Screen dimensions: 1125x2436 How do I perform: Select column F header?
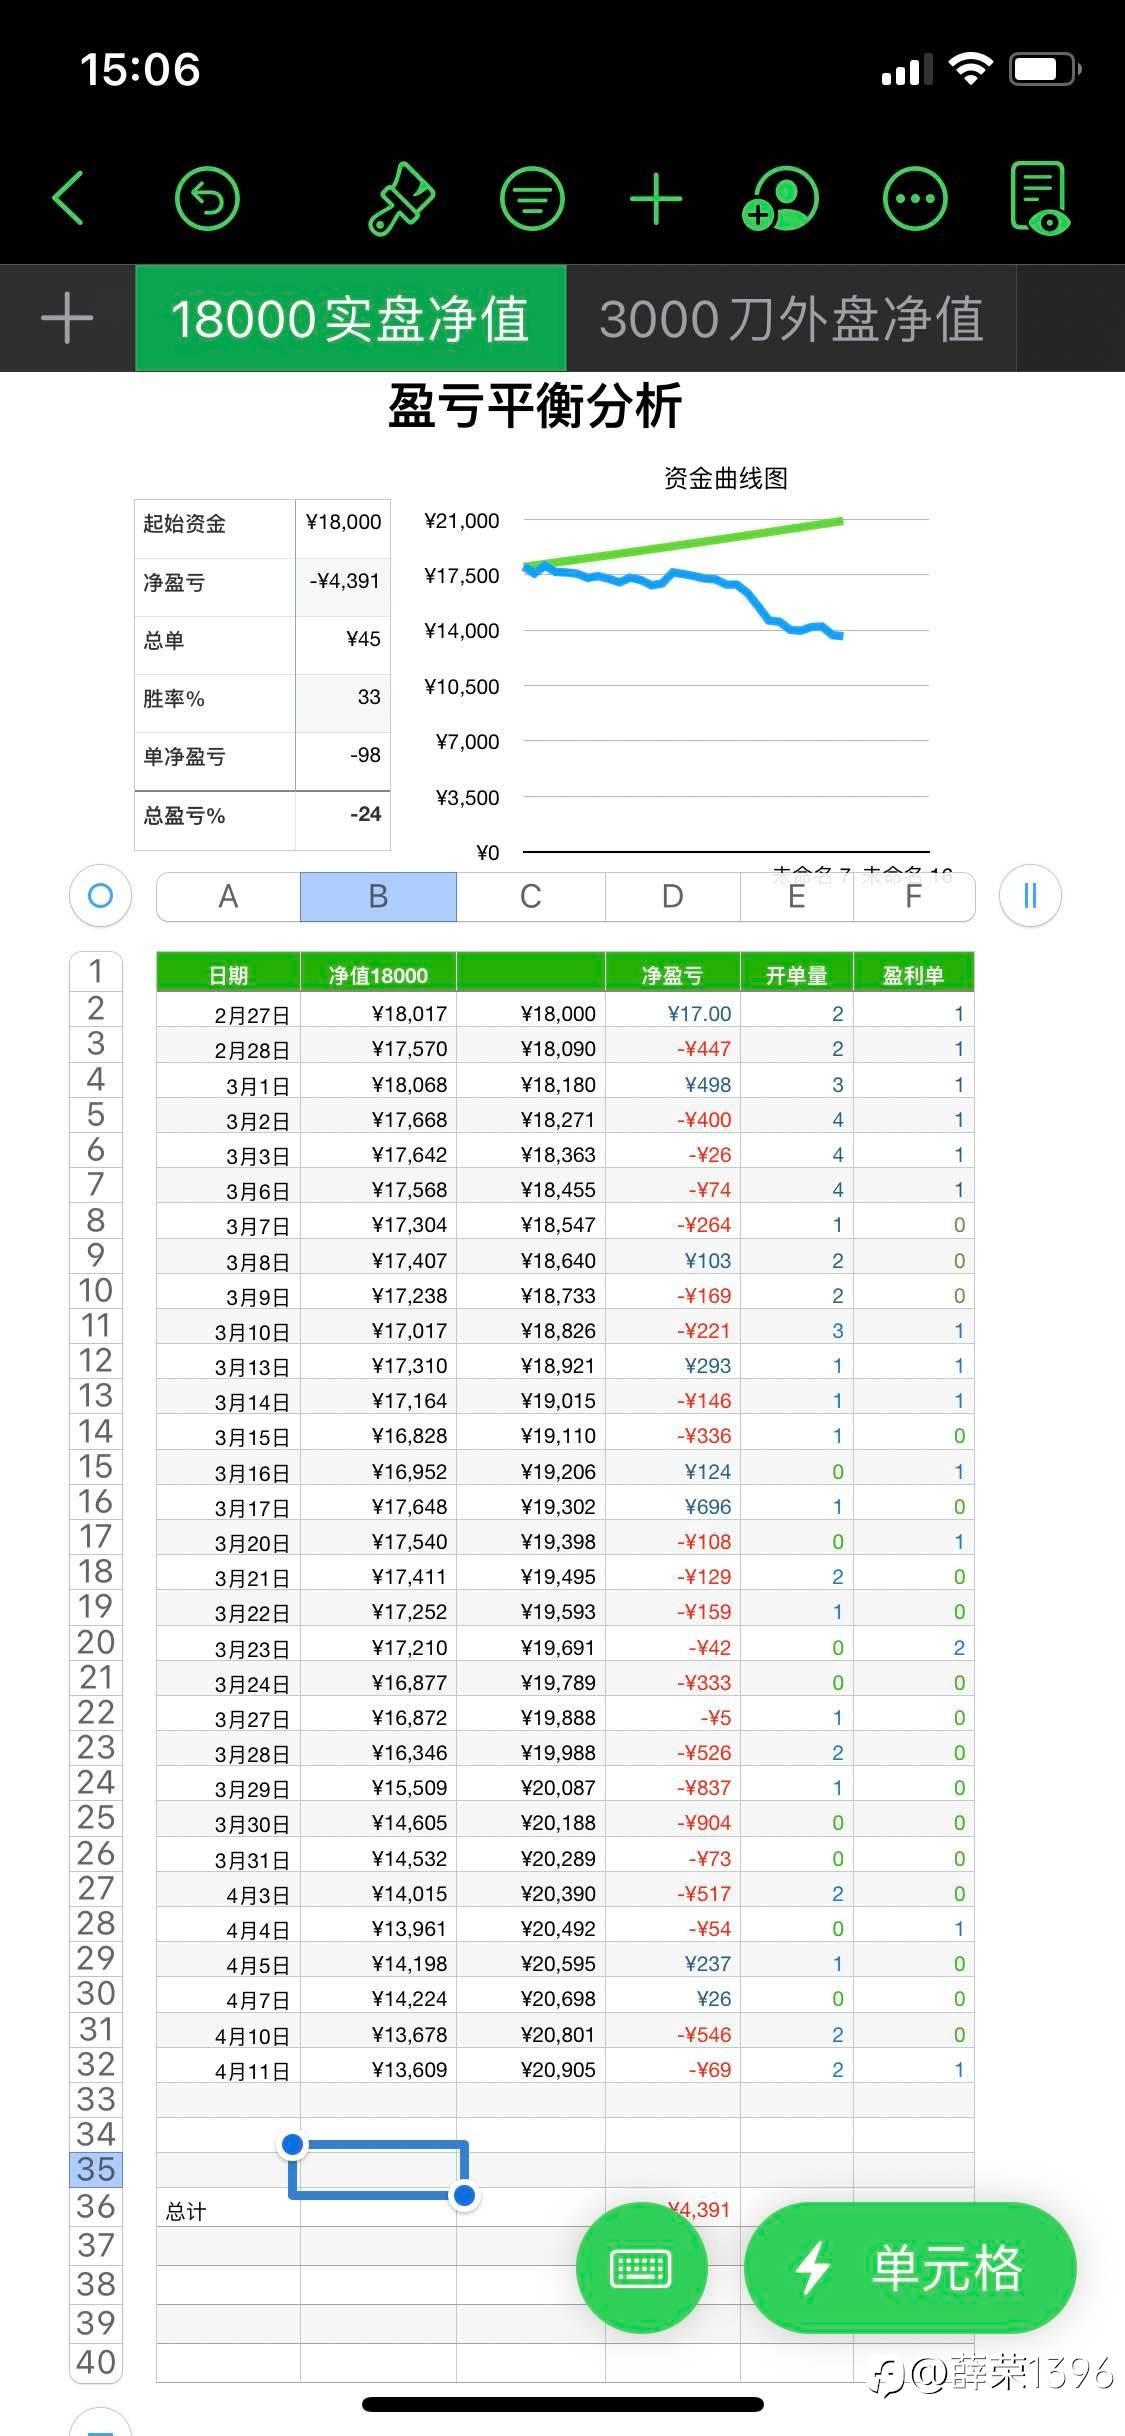tap(913, 896)
